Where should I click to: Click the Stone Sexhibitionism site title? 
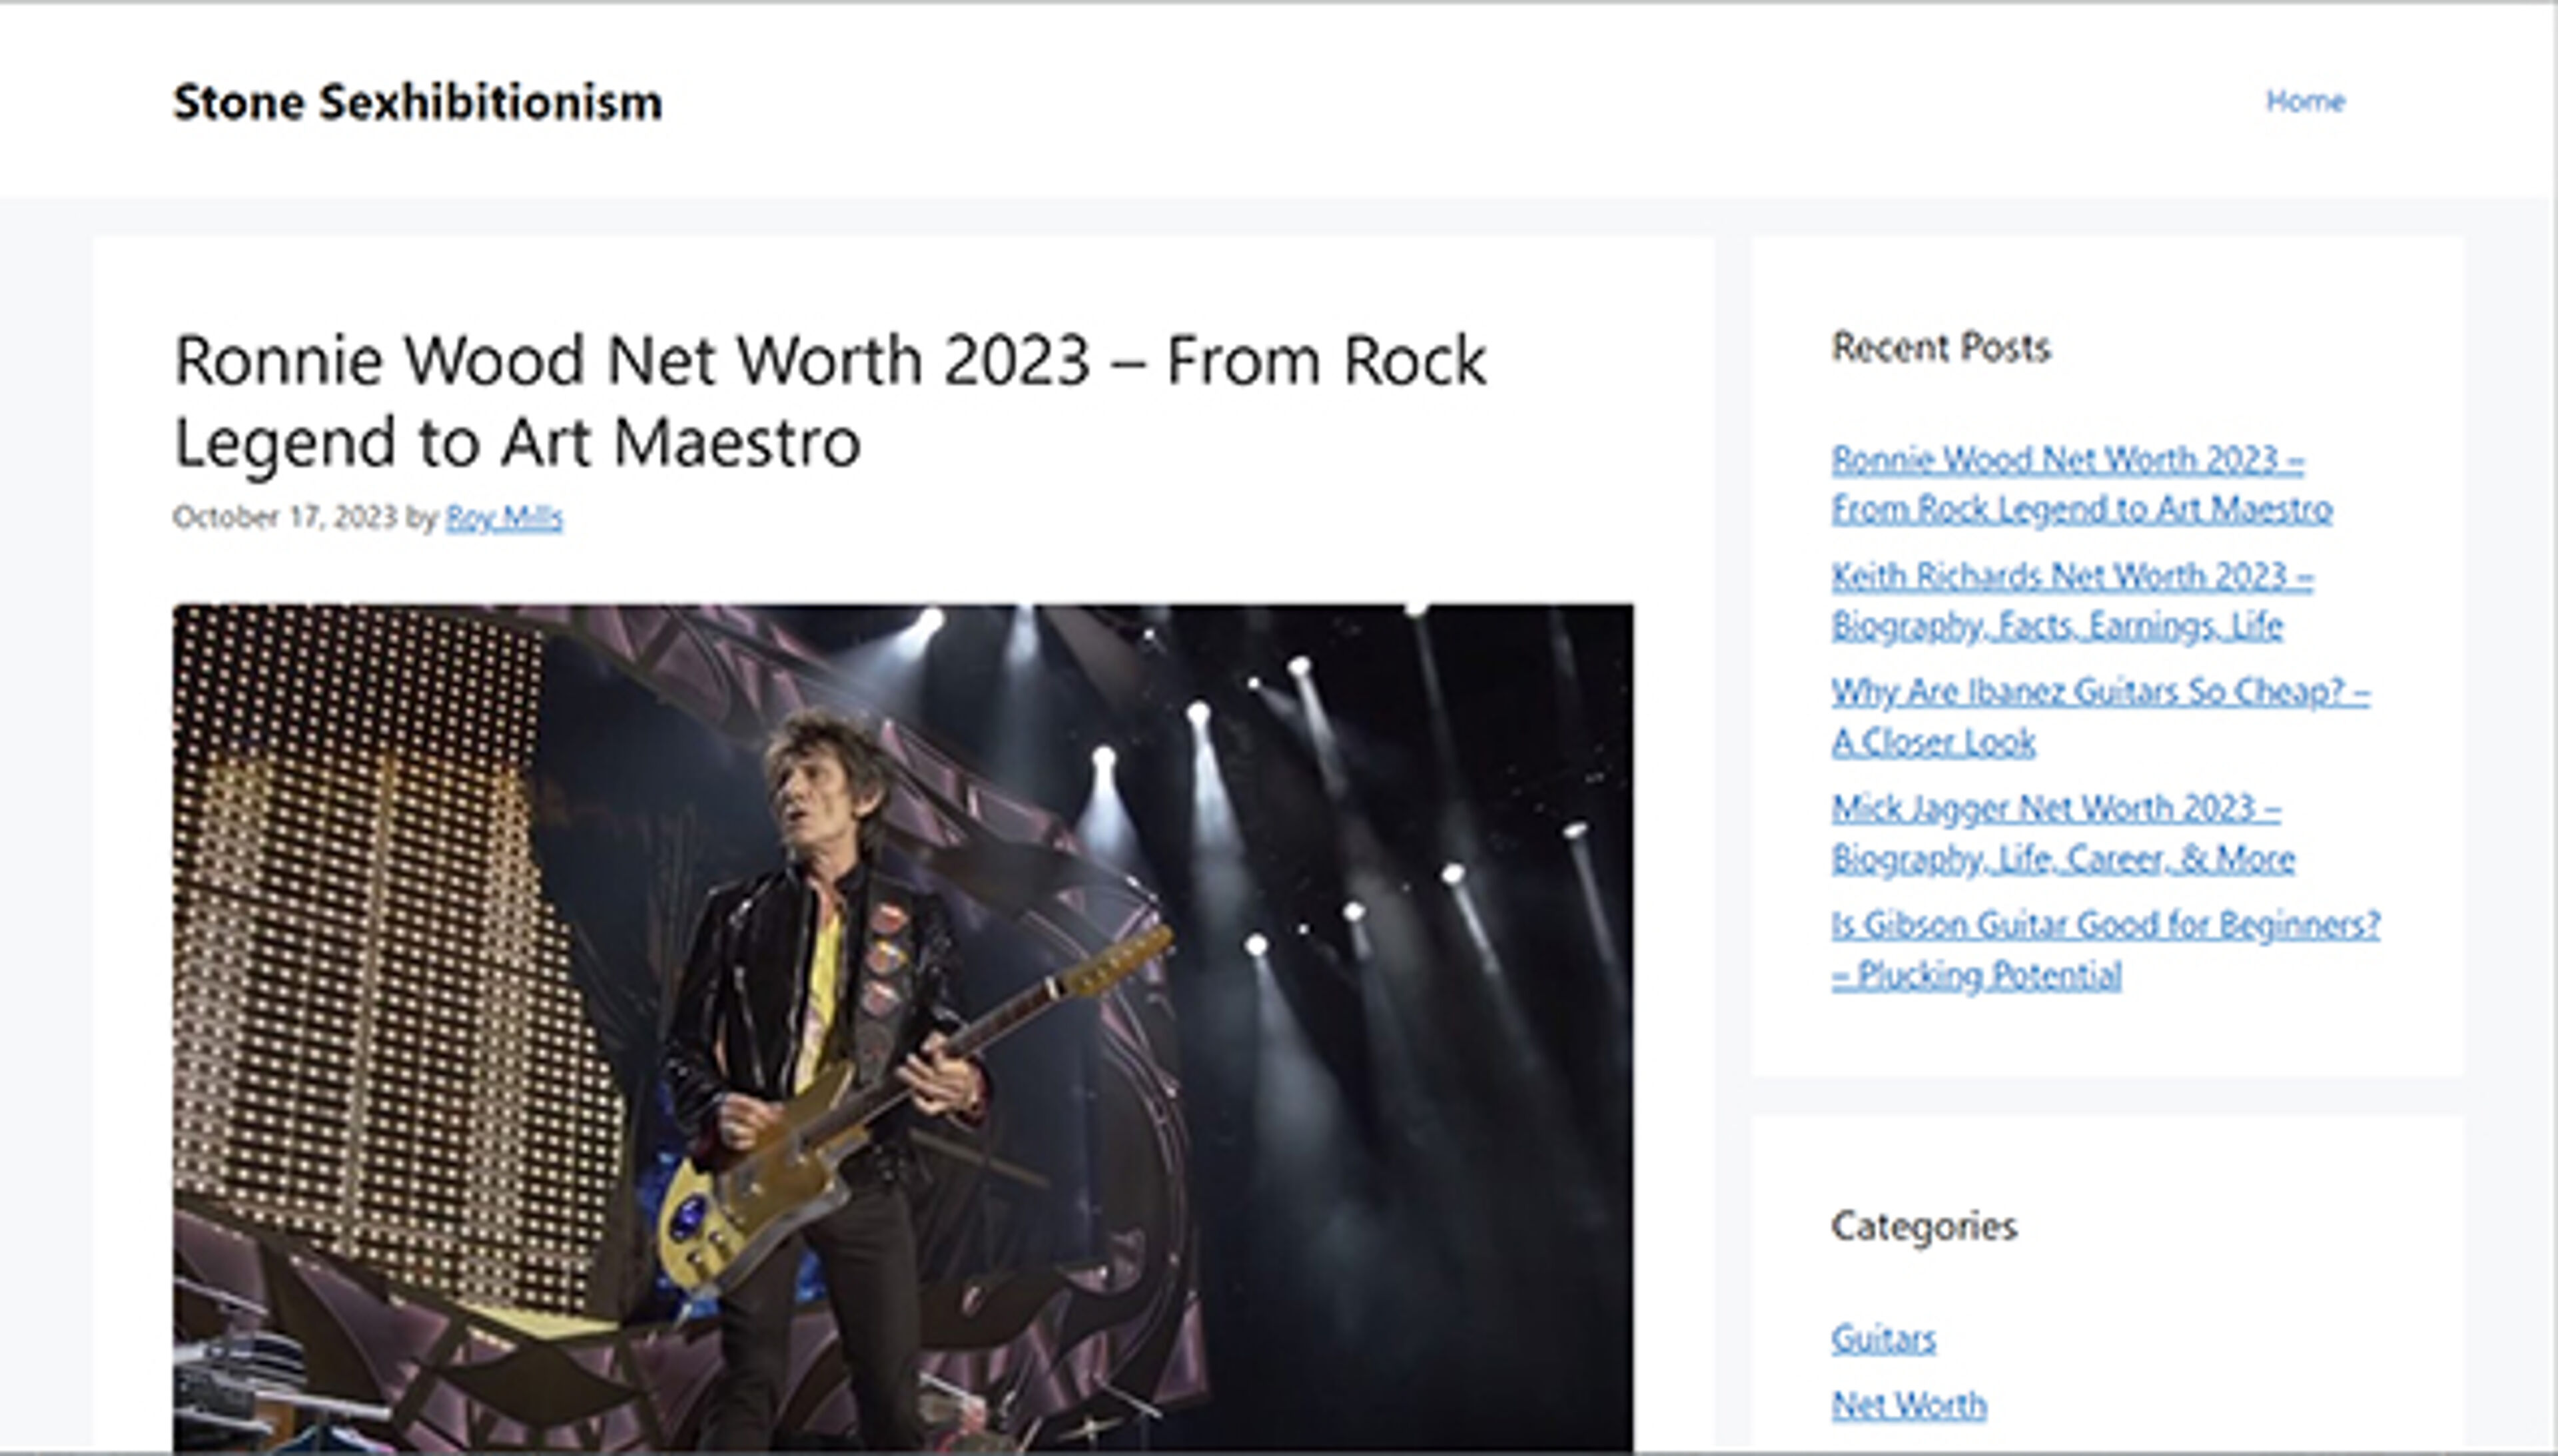[x=417, y=103]
